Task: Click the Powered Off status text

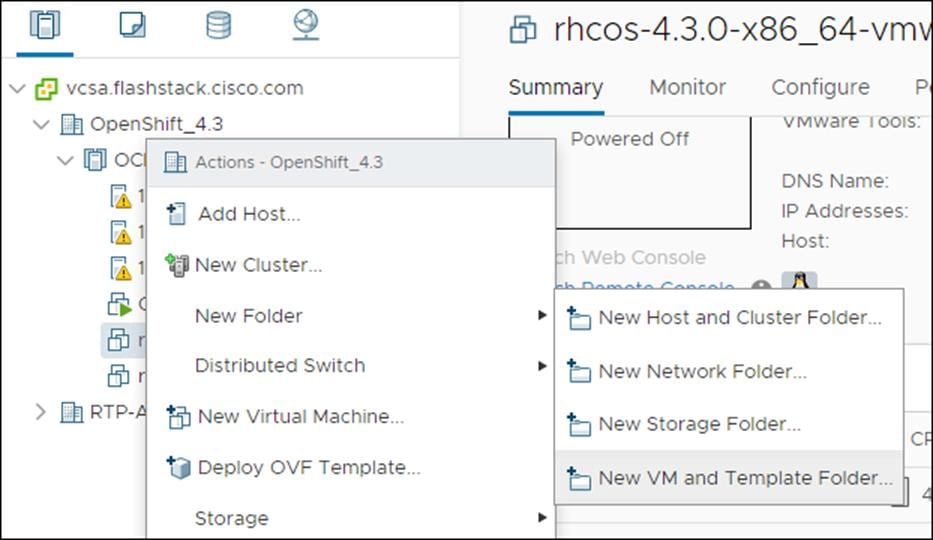Action: (630, 139)
